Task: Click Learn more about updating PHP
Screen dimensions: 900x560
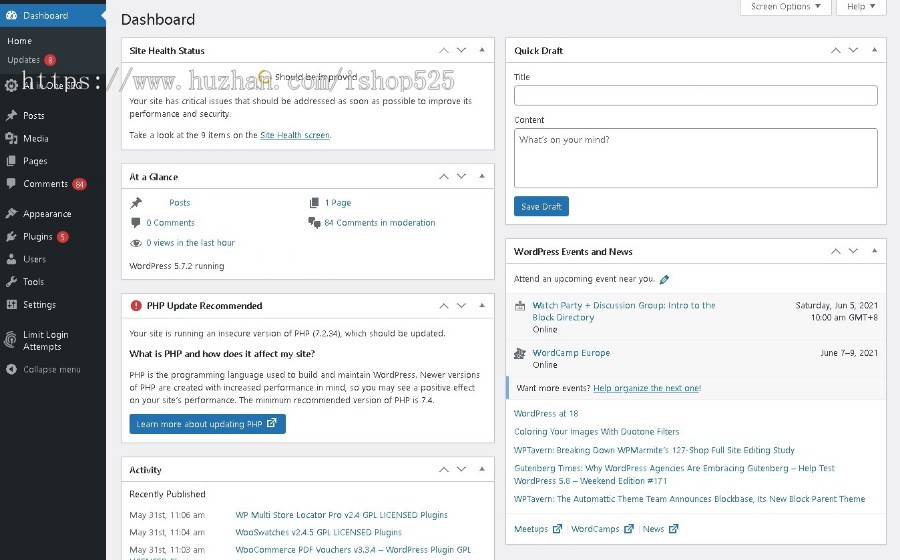Action: tap(207, 424)
